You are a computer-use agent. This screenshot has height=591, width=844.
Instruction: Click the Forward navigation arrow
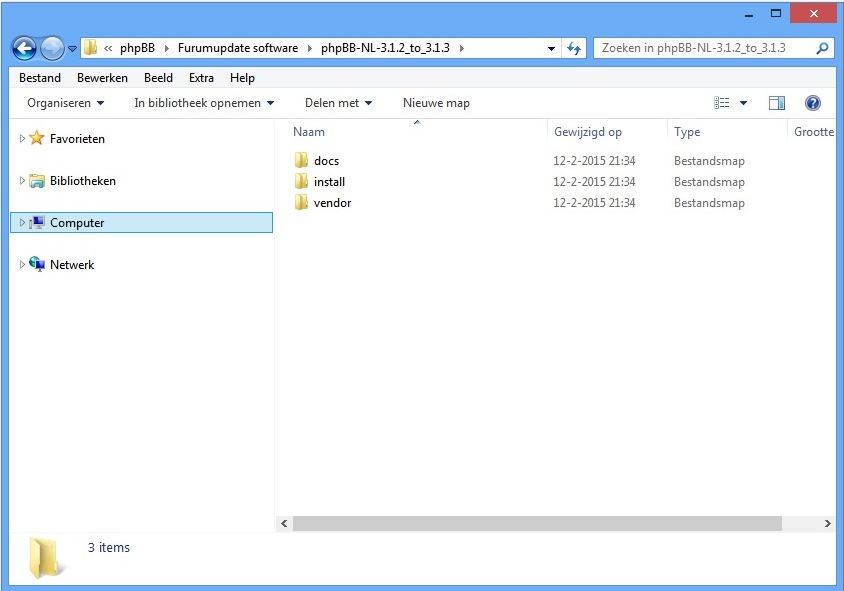click(x=52, y=48)
